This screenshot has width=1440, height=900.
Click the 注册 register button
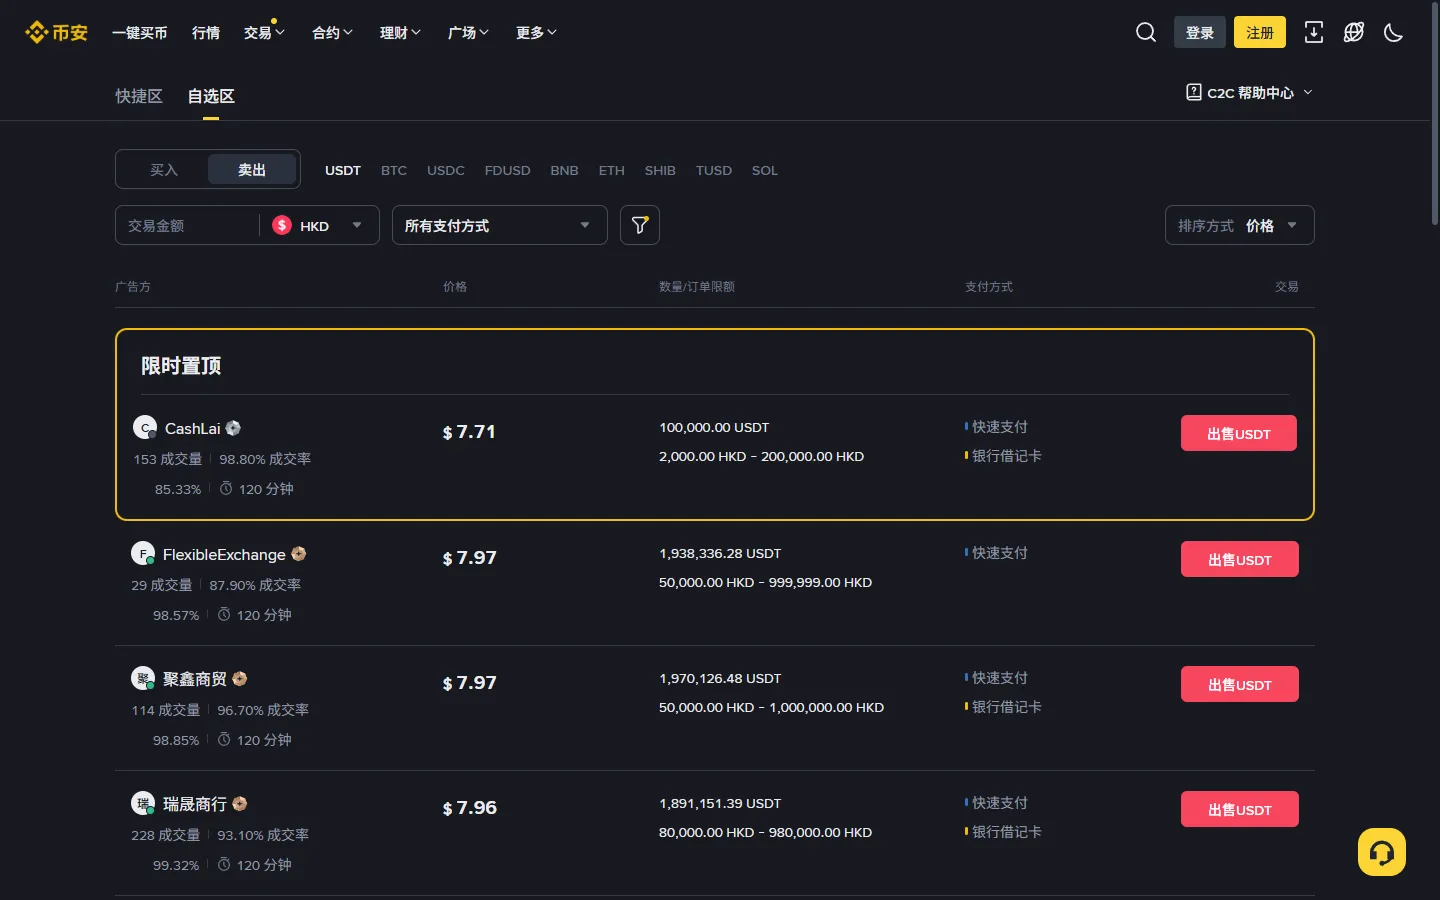[x=1260, y=33]
